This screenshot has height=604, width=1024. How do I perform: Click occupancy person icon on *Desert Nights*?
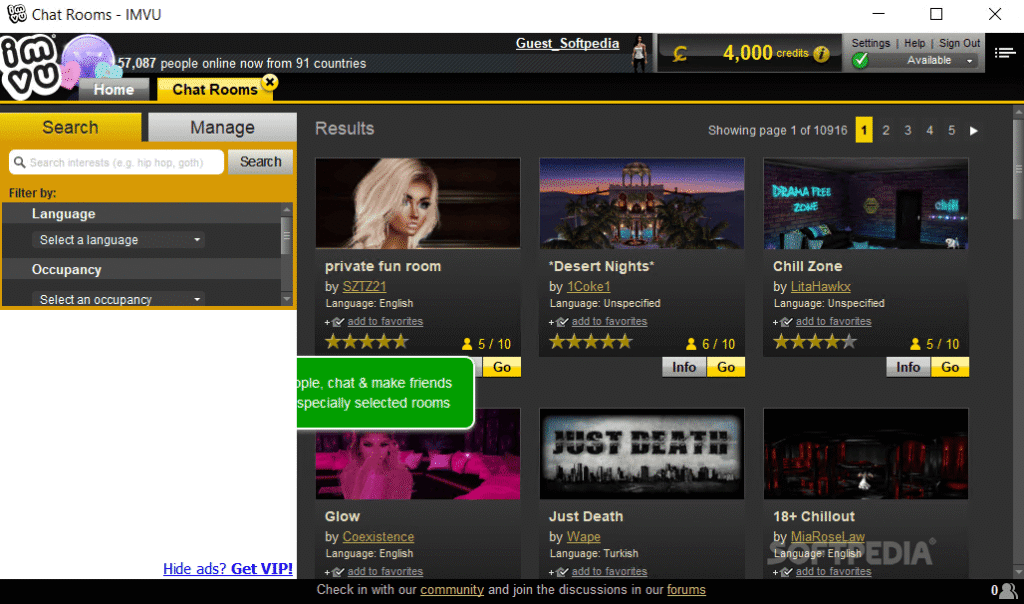691,344
